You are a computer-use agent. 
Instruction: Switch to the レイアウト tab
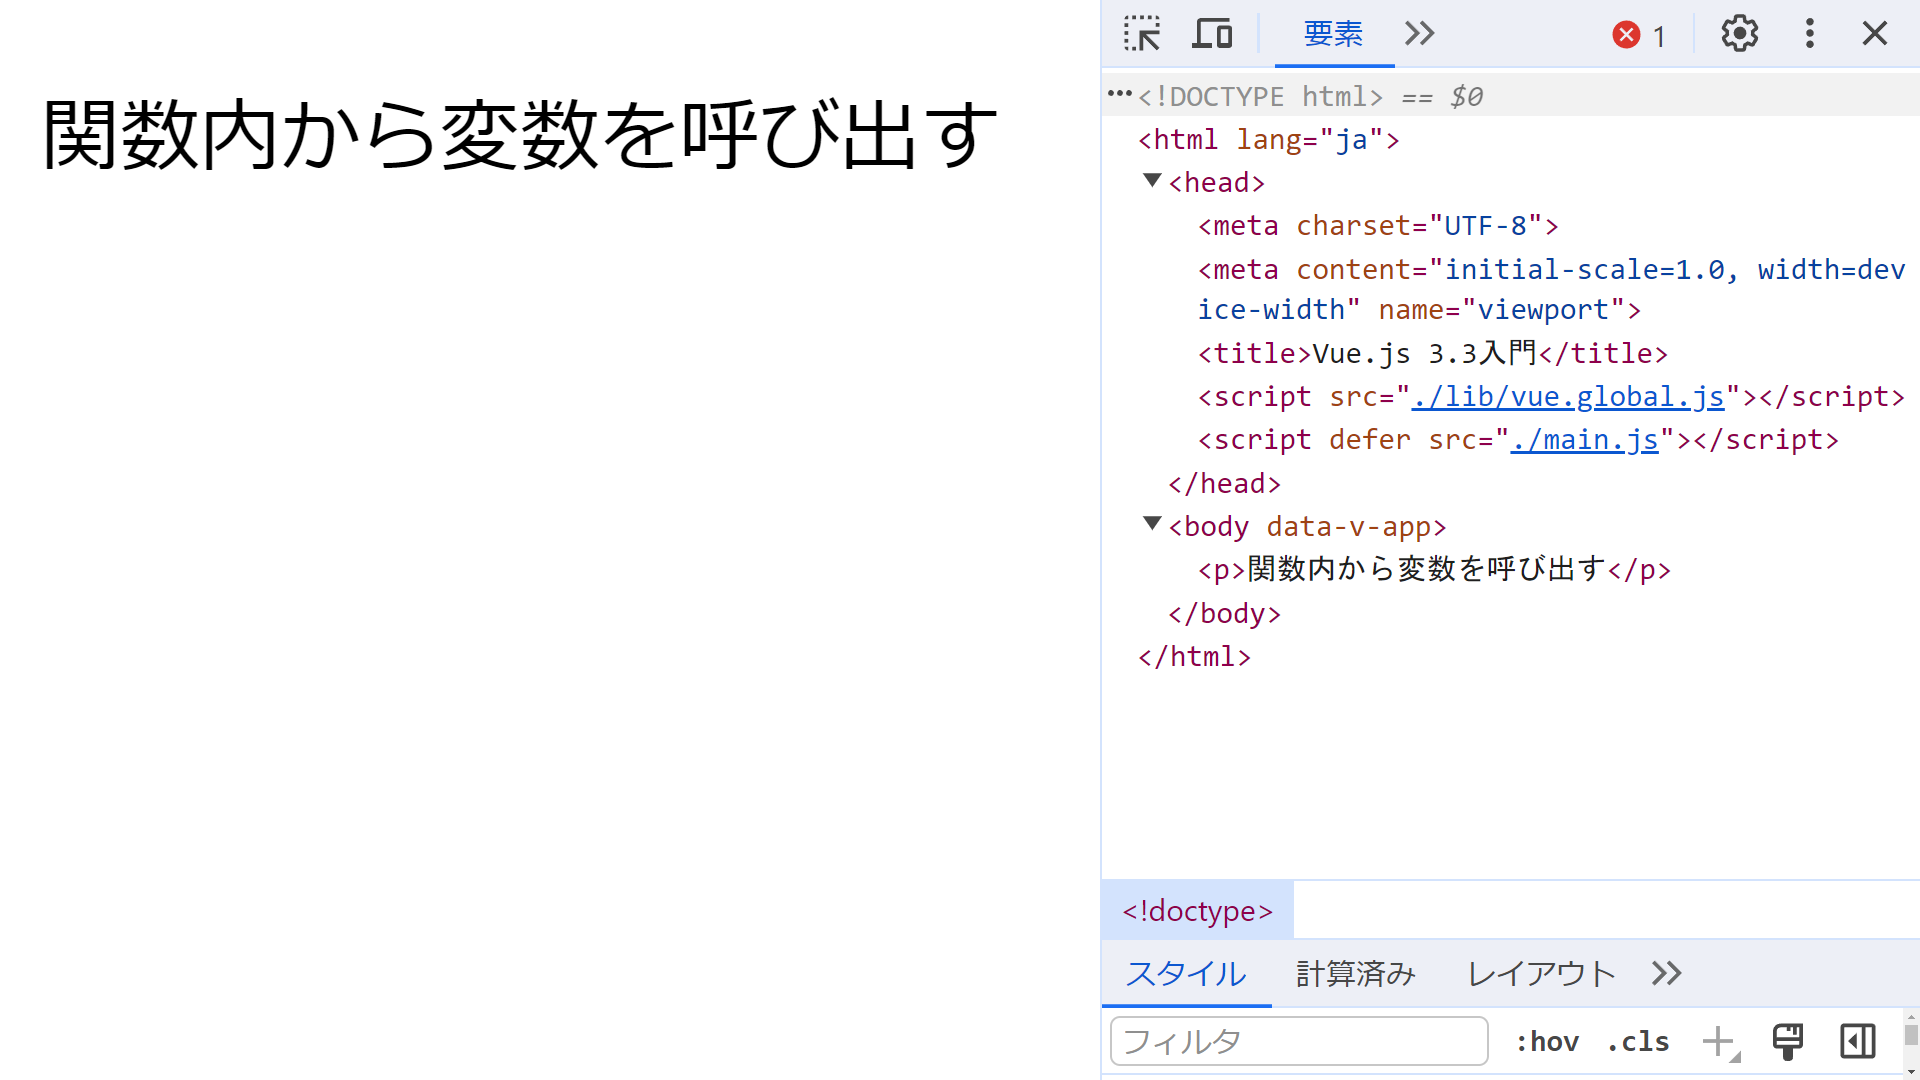[x=1540, y=973]
